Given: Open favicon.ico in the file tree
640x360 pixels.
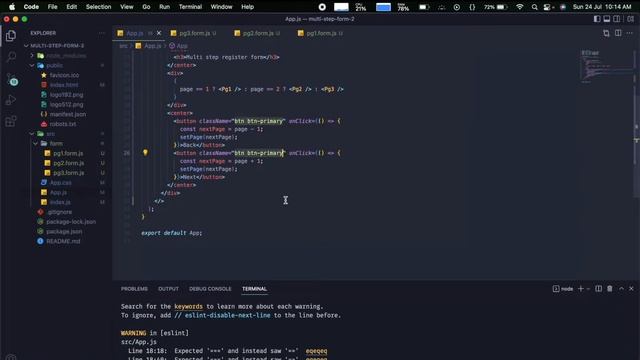Looking at the screenshot, I should [x=64, y=75].
